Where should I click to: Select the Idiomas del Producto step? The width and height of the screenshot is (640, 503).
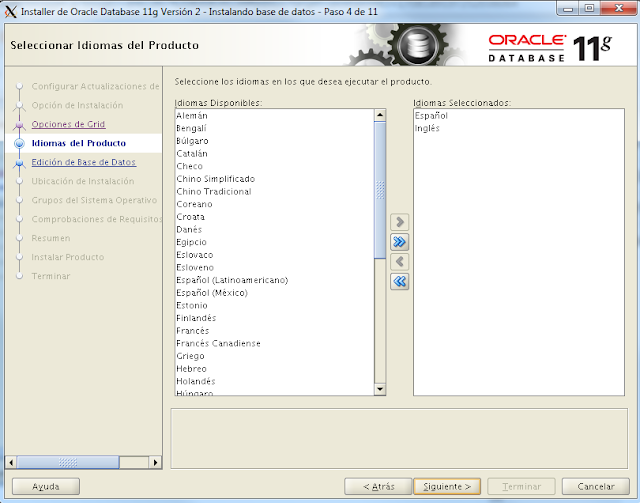(79, 143)
